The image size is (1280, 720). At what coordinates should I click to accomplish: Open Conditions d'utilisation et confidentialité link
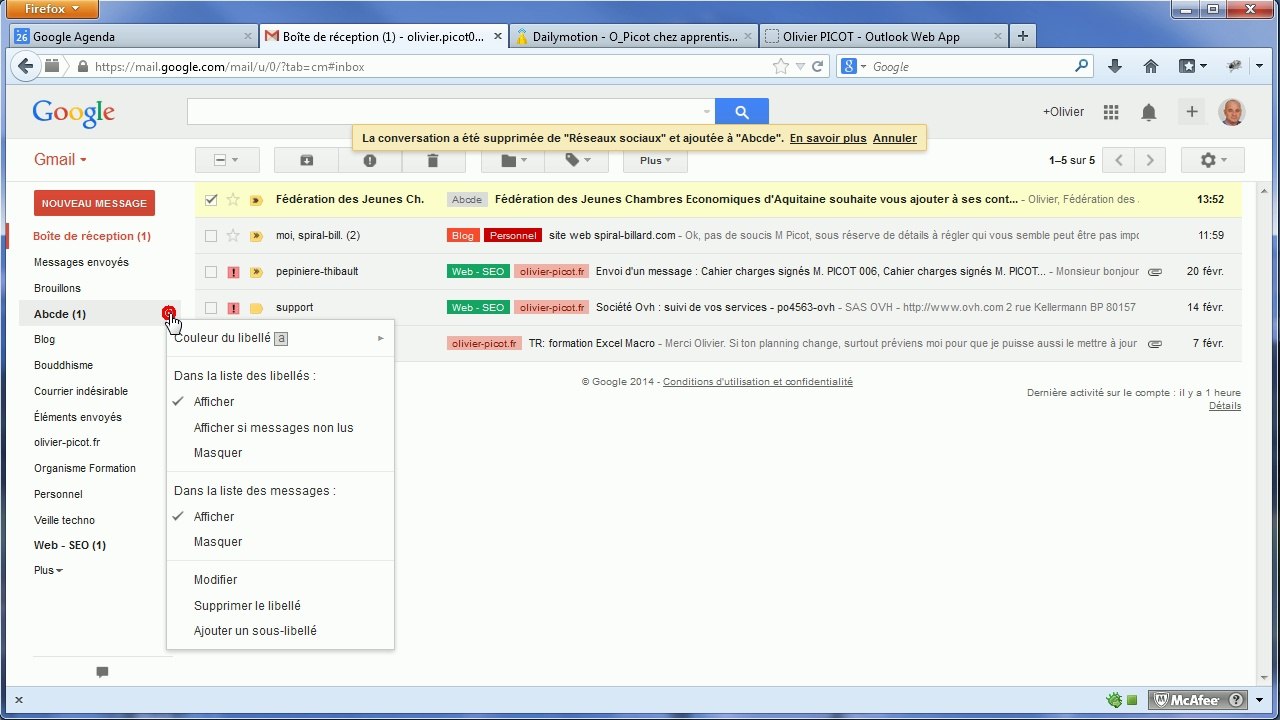[x=758, y=382]
